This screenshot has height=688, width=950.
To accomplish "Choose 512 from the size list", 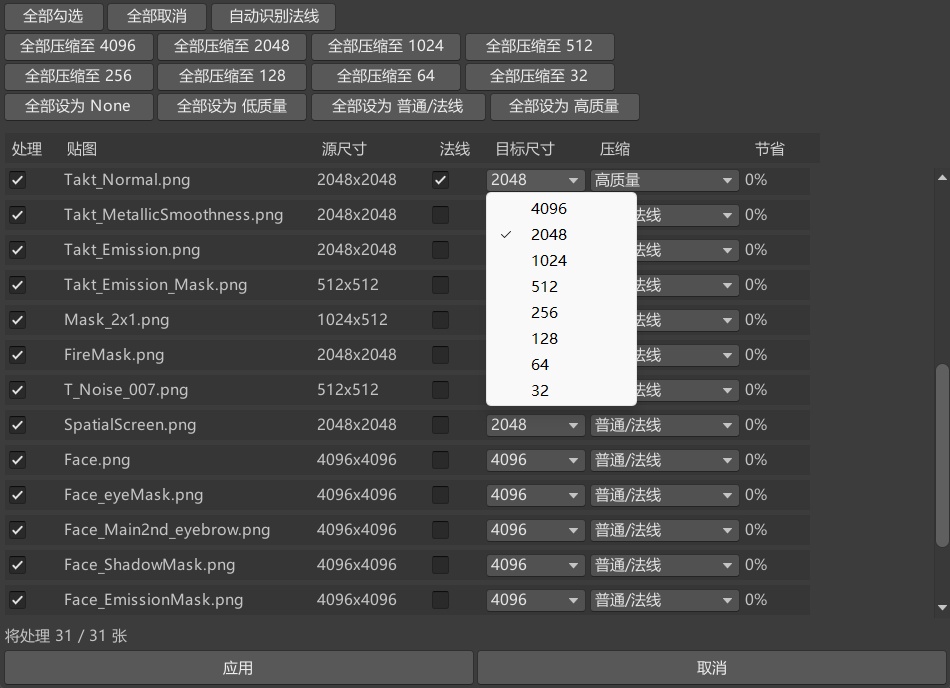I will pos(561,287).
